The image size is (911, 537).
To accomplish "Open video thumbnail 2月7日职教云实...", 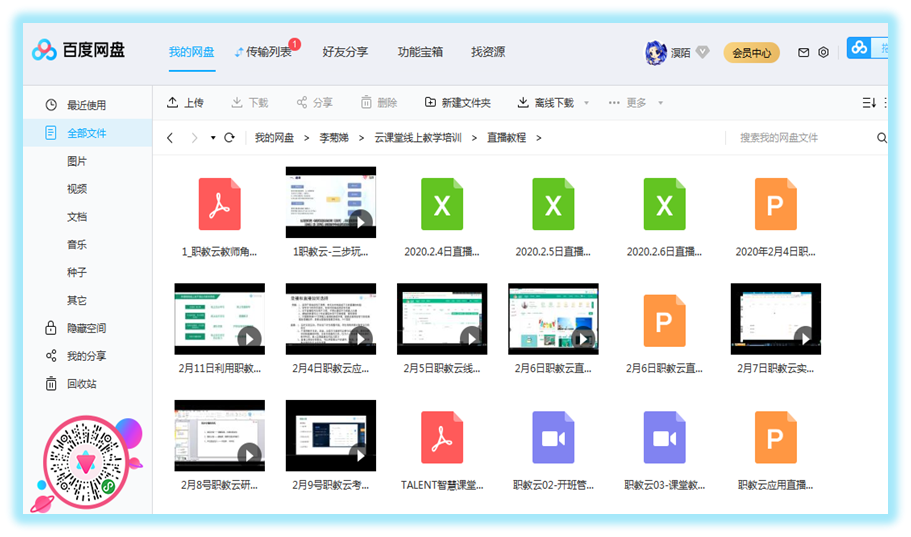I will coord(776,319).
